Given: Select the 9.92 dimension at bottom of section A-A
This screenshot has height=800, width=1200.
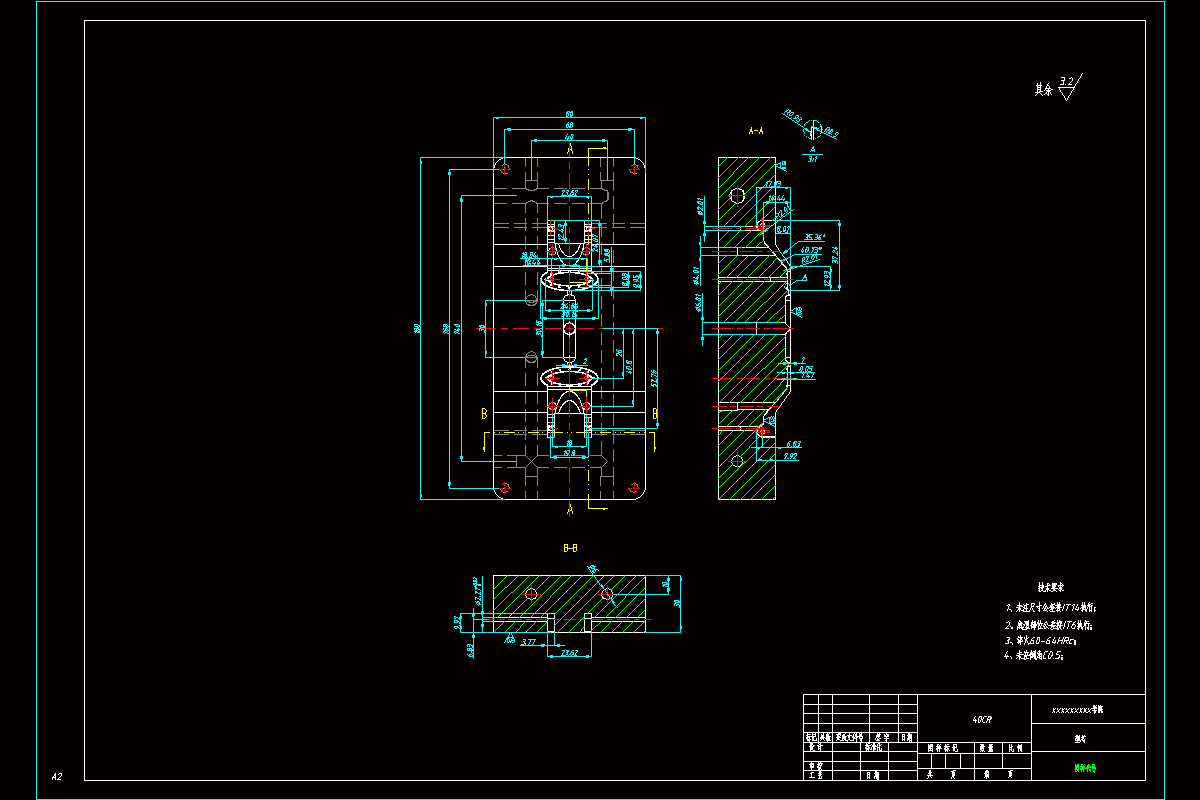Looking at the screenshot, I should tap(790, 456).
